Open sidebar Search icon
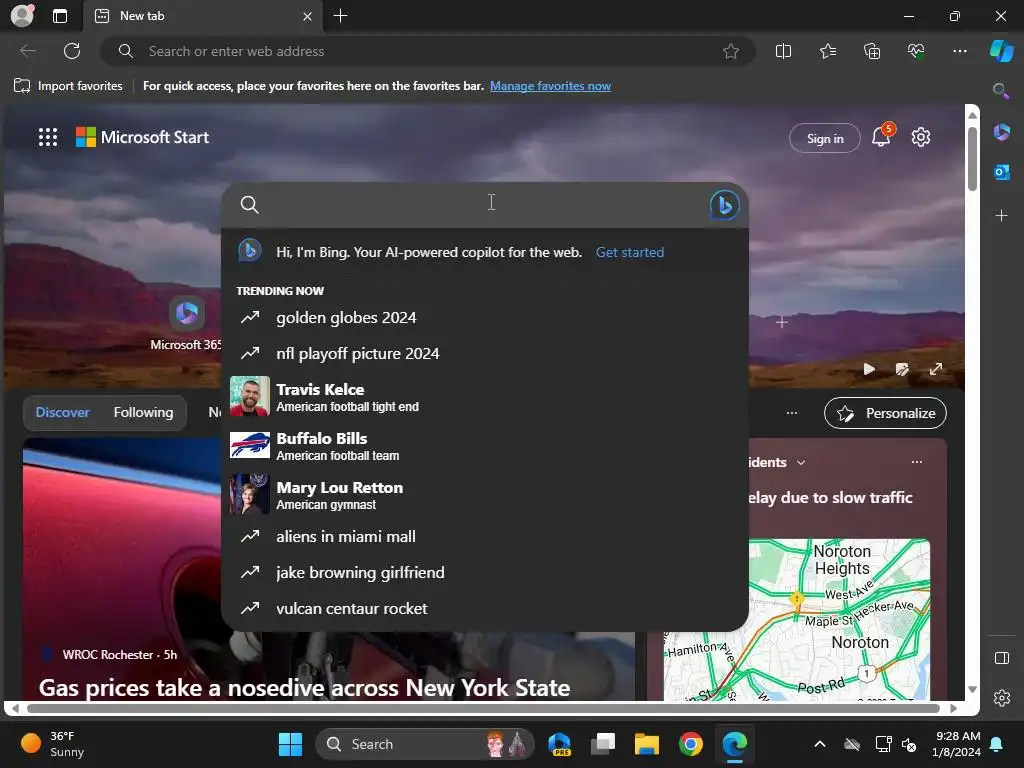This screenshot has height=768, width=1024. pos(1001,91)
